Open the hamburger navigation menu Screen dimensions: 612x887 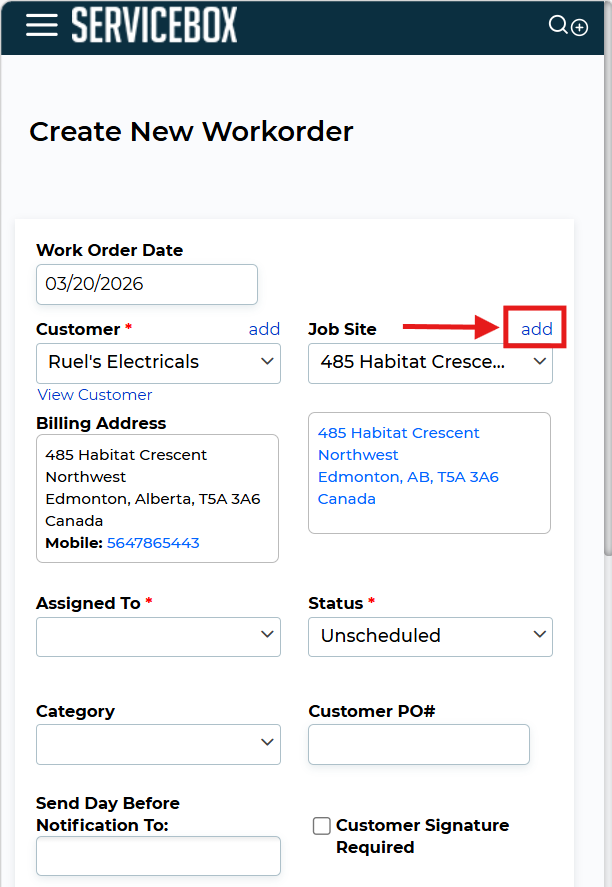[x=42, y=25]
